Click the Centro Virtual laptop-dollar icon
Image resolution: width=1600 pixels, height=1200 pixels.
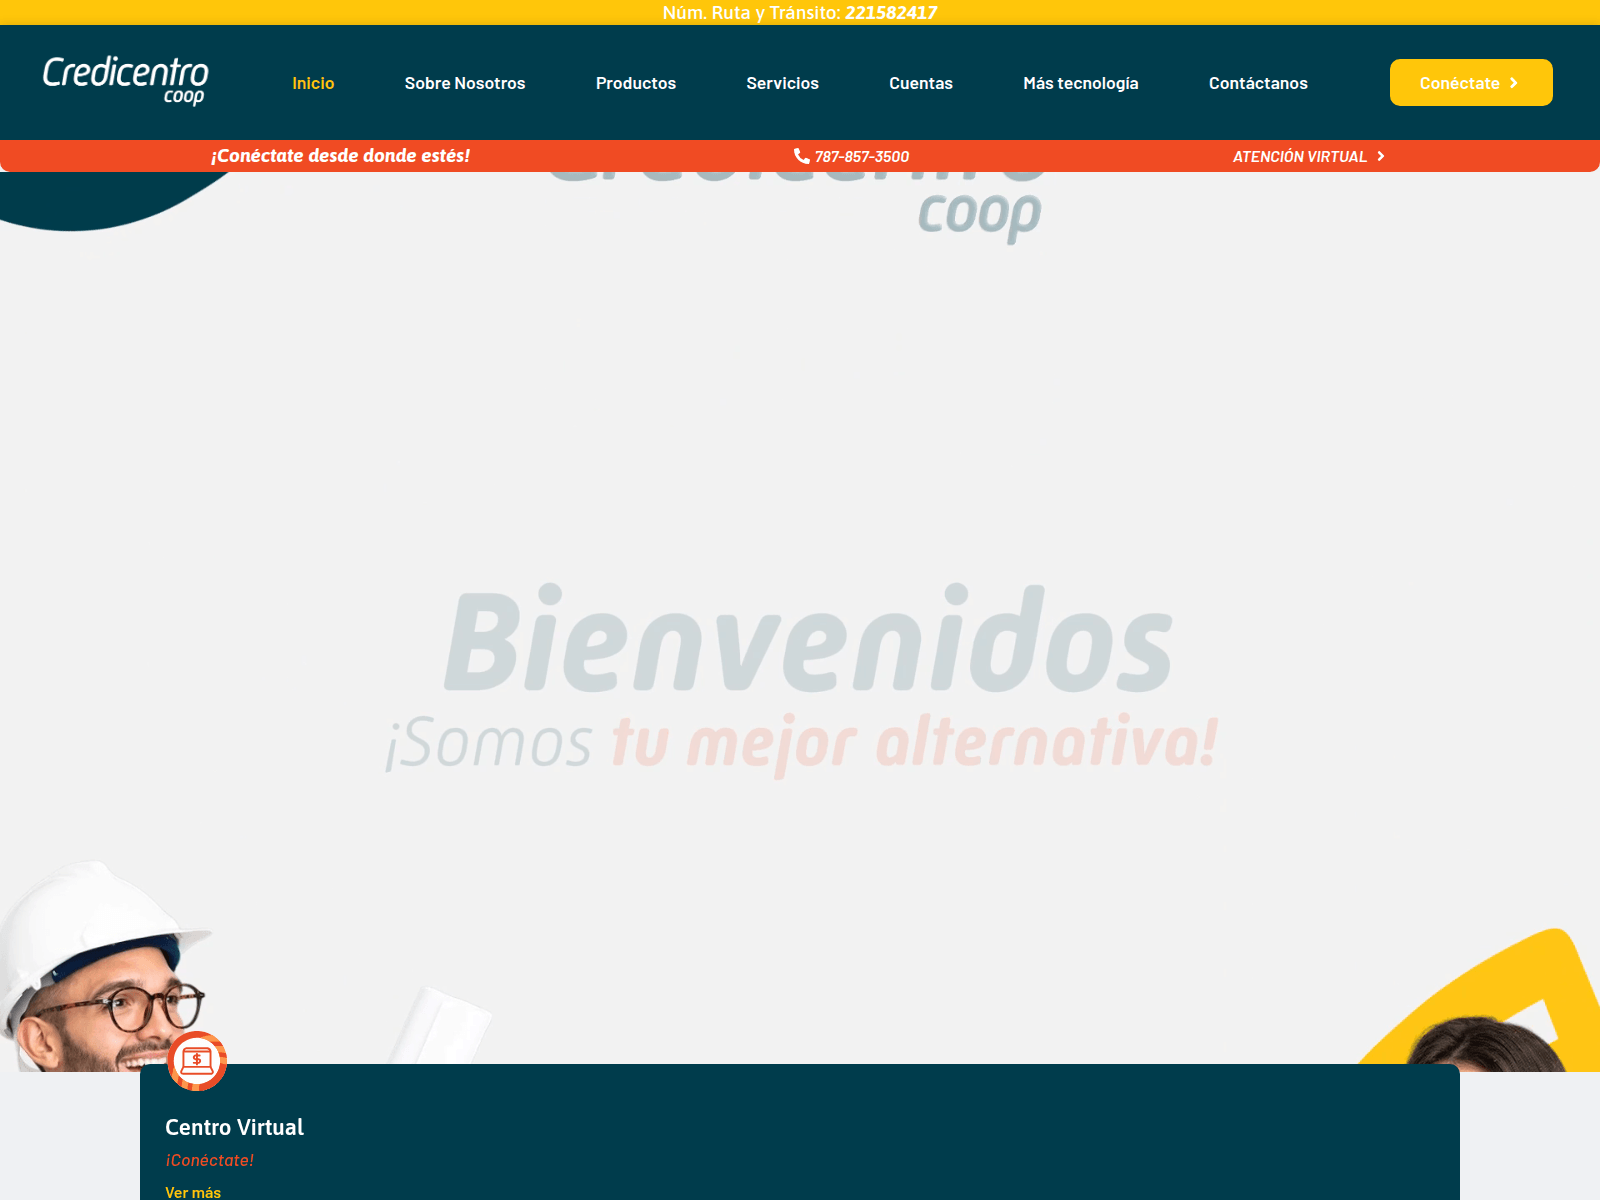click(197, 1061)
